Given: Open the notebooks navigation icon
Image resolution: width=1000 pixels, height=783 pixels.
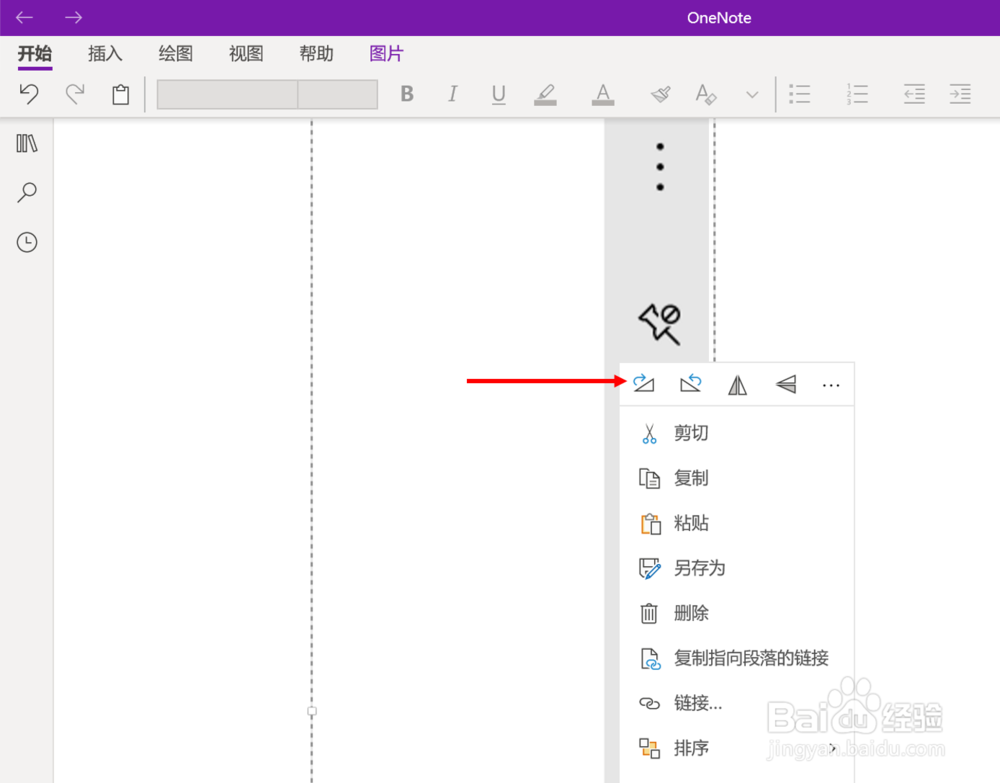Looking at the screenshot, I should click(x=27, y=143).
